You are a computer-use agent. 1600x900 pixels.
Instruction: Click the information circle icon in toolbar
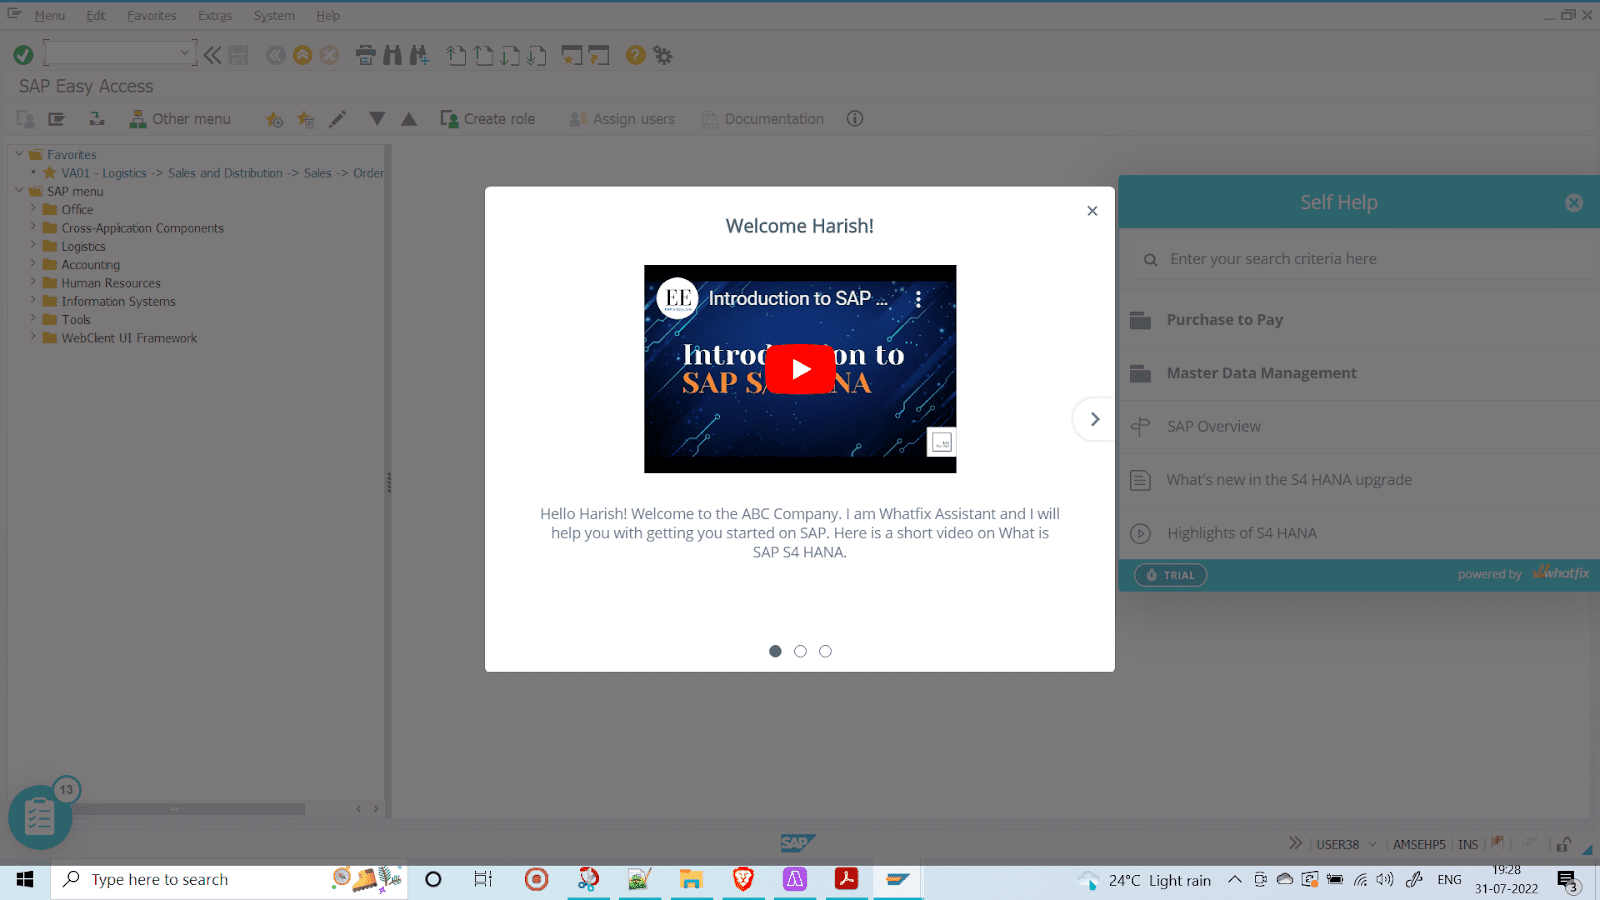(x=855, y=118)
